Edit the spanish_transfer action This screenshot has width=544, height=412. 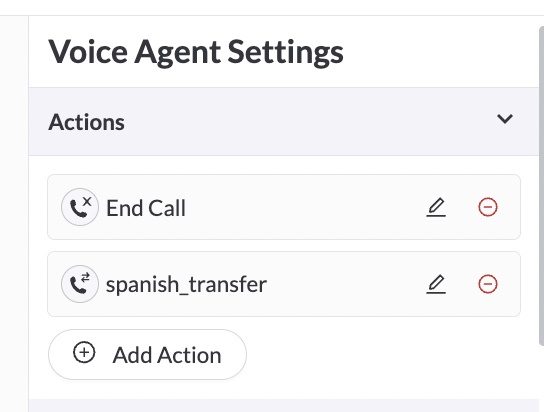coord(436,284)
